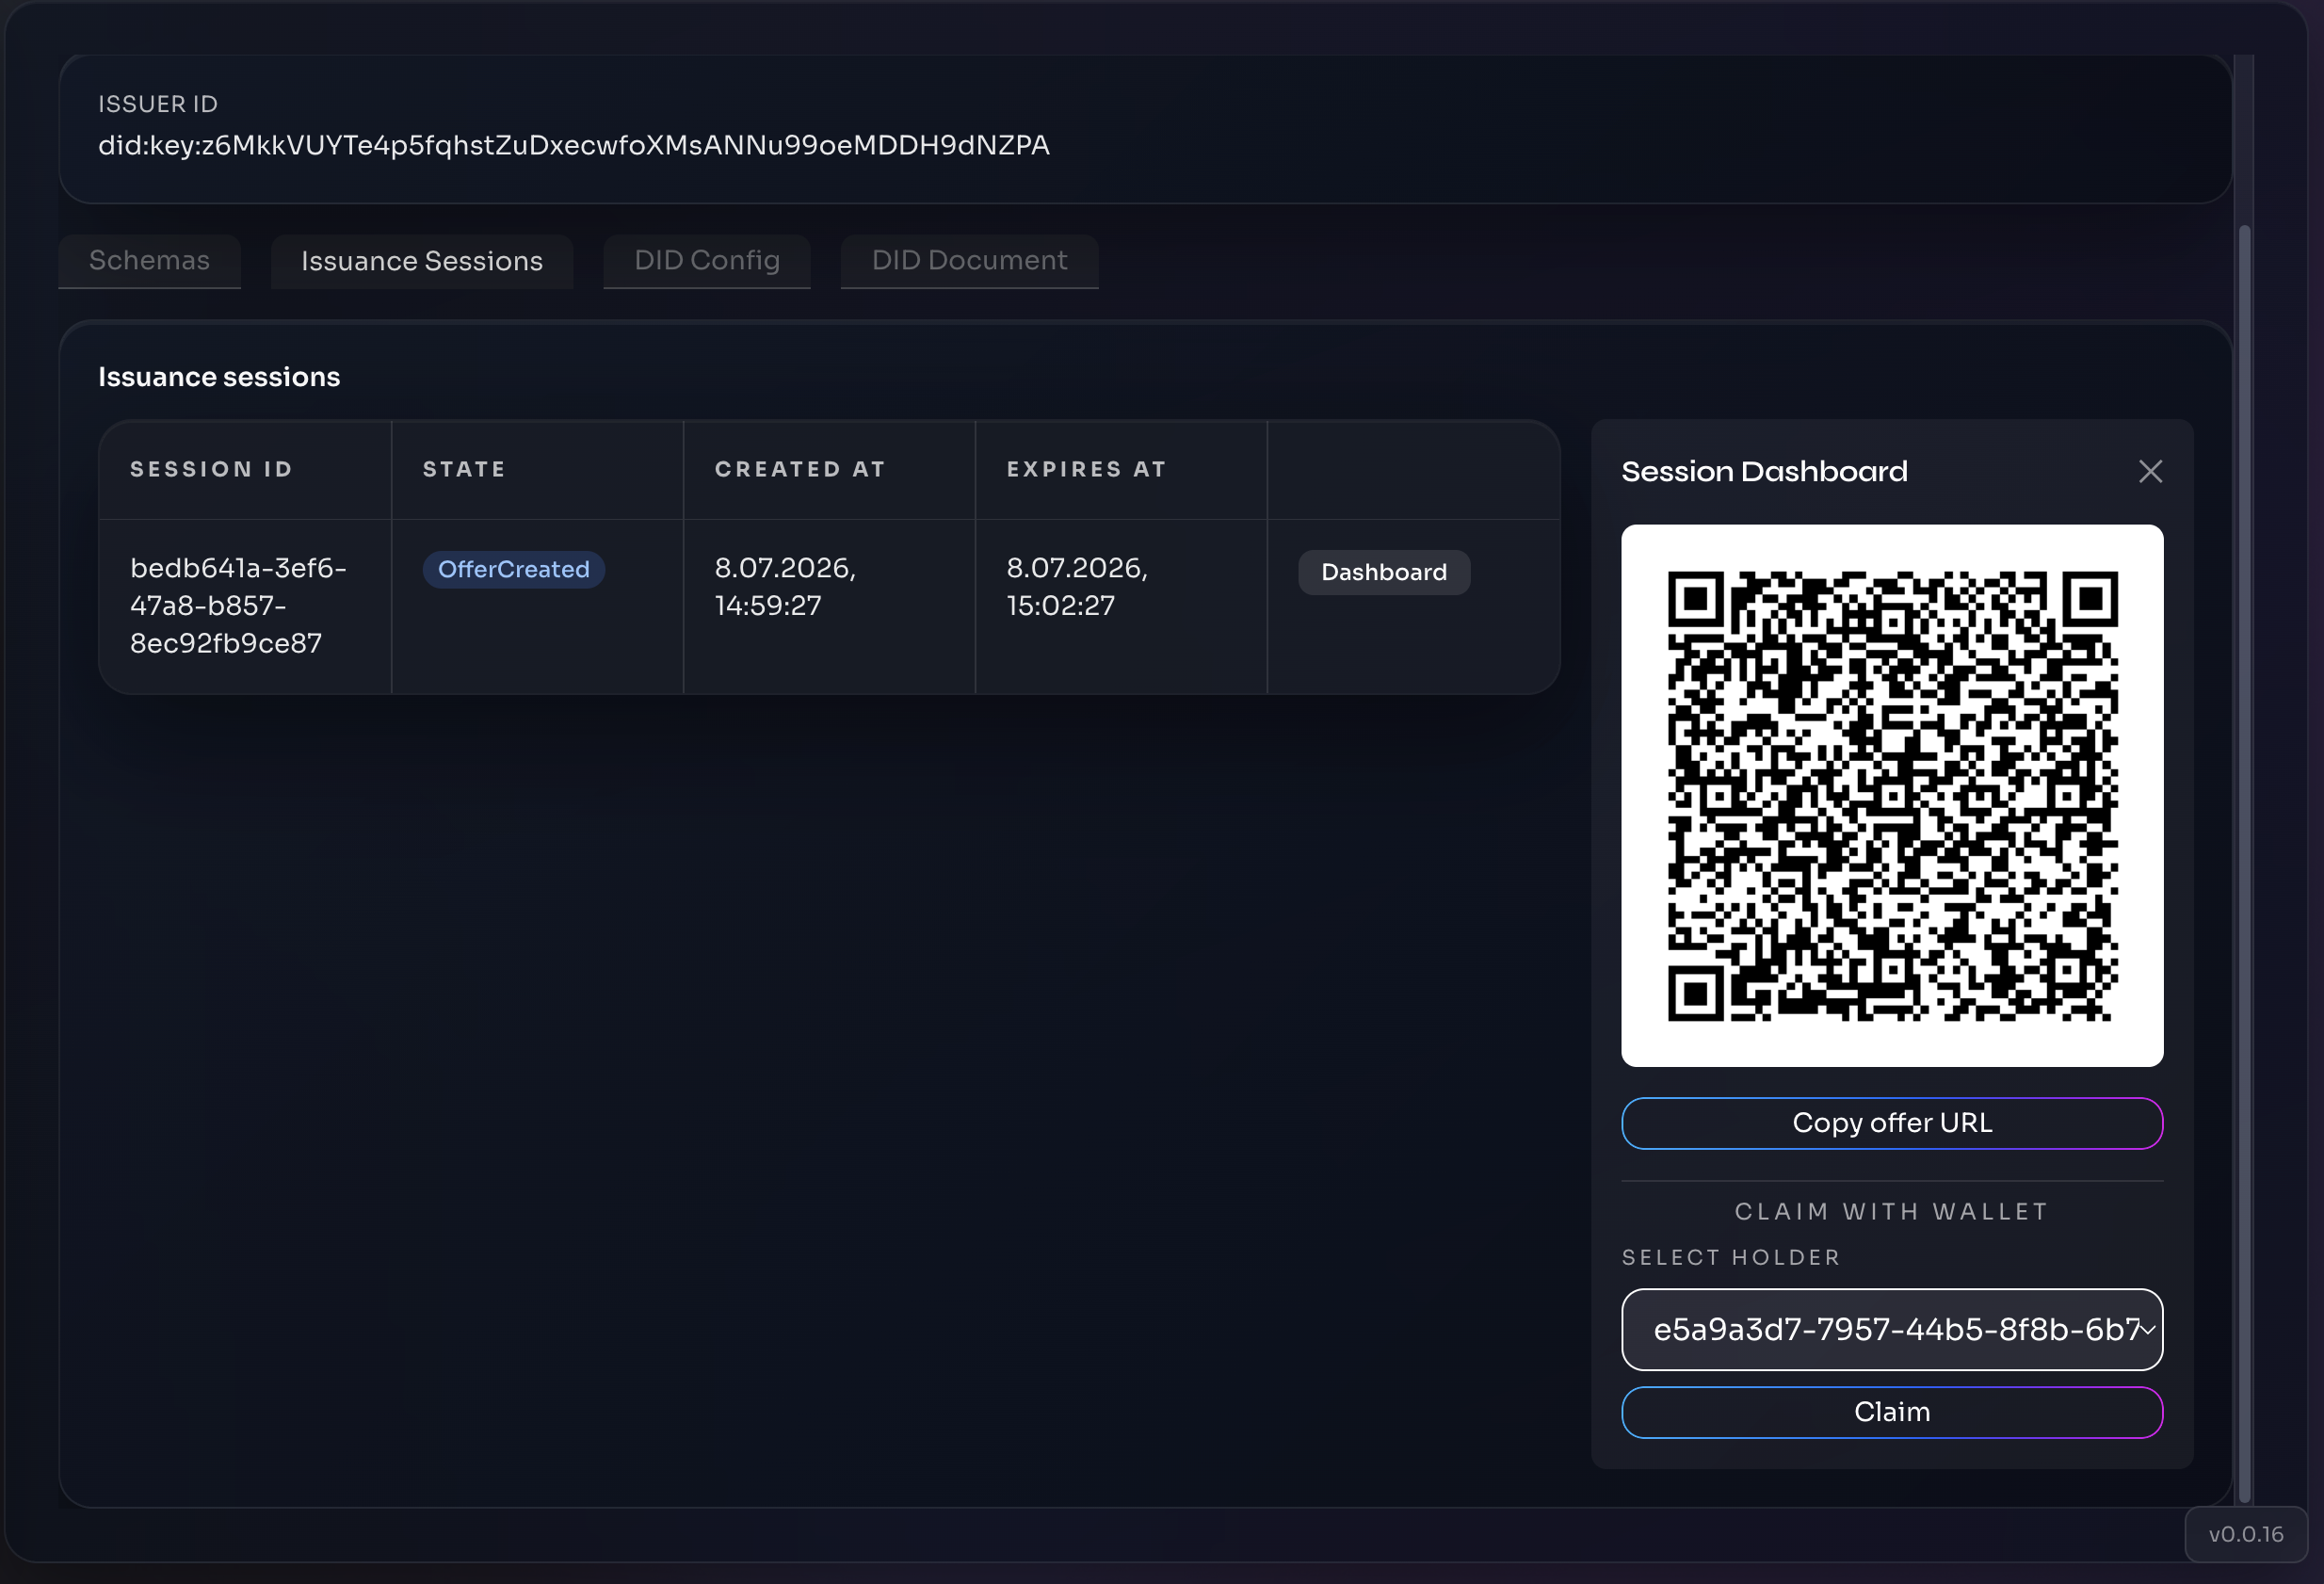Click the EXPIRES AT column header
Viewport: 2324px width, 1584px height.
tap(1086, 469)
